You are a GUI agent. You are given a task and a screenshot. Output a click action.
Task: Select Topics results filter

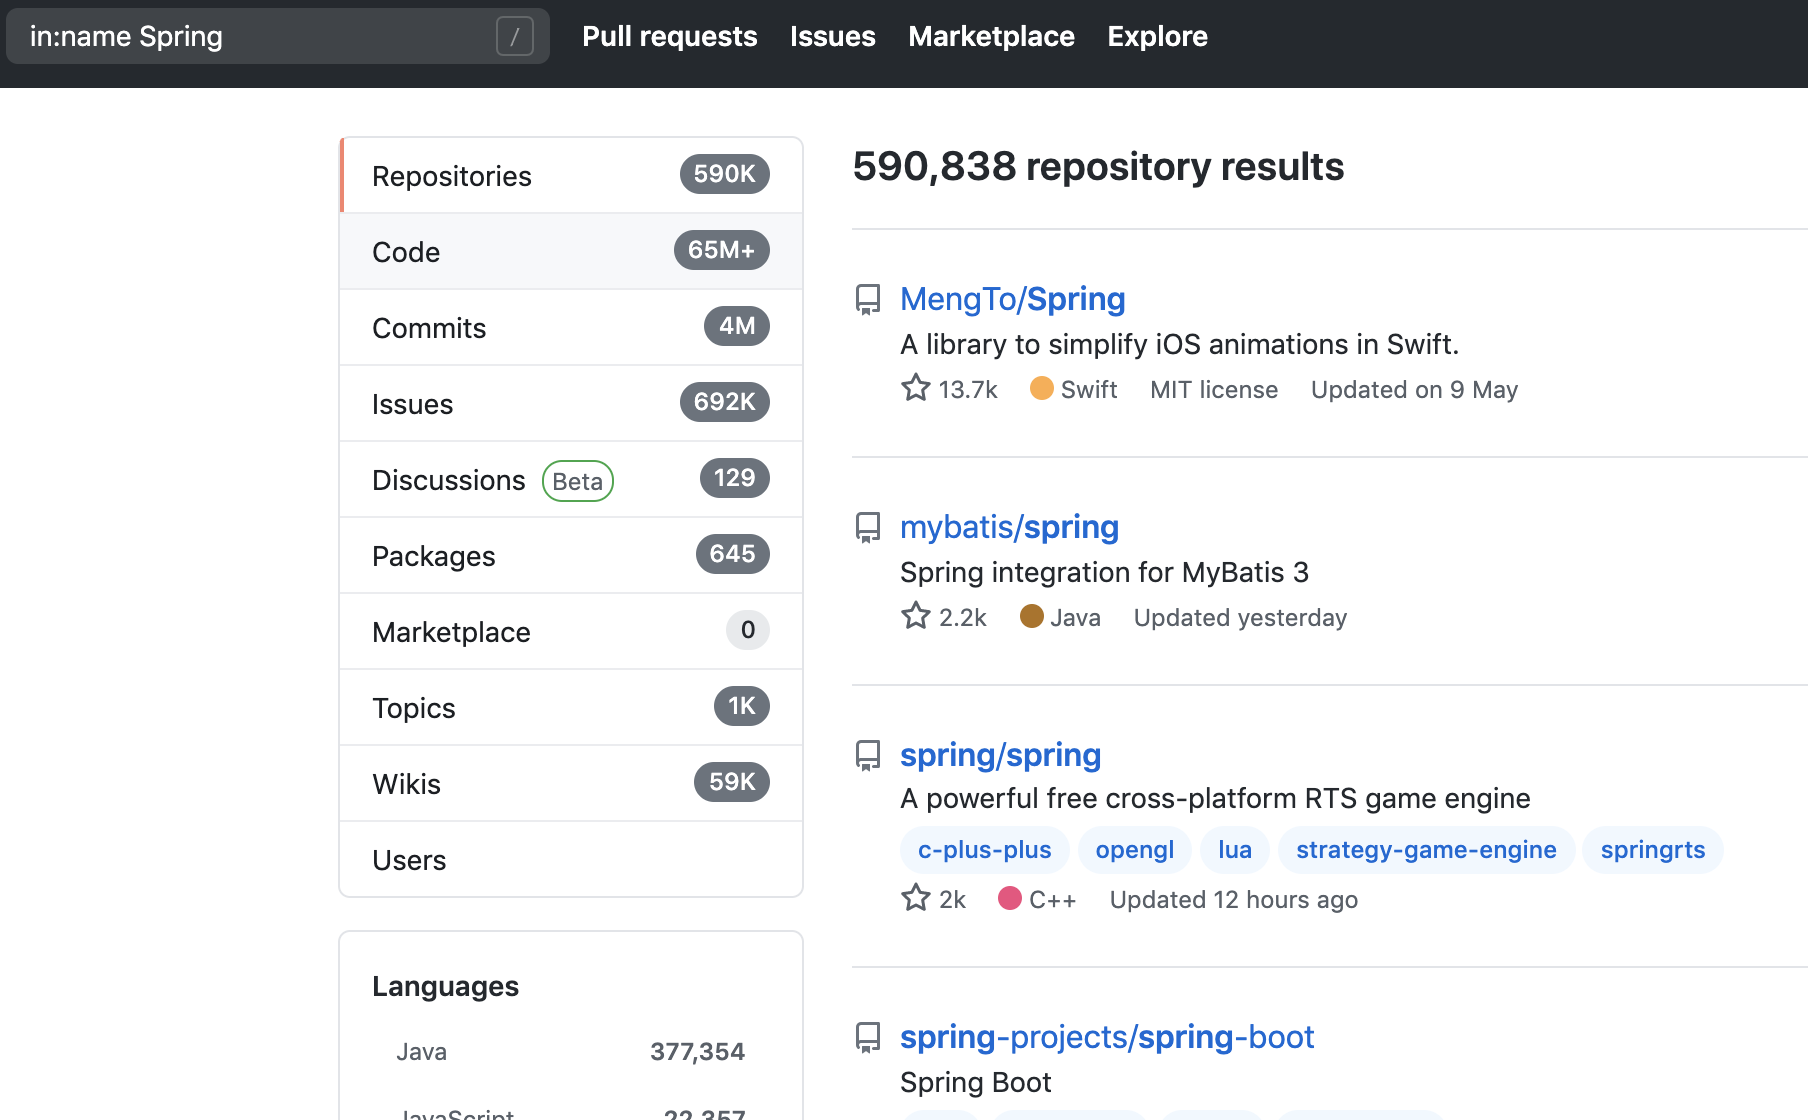pos(571,707)
